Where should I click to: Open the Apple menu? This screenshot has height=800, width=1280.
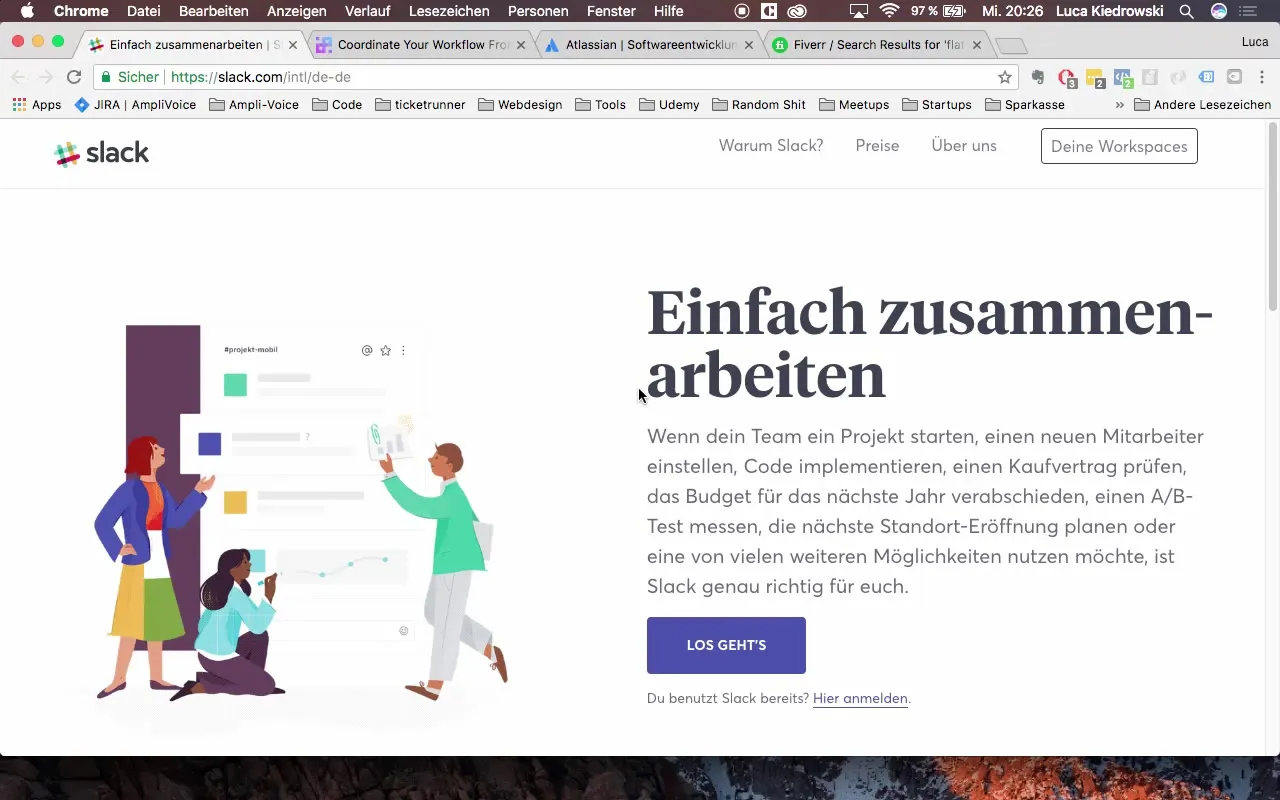(x=27, y=11)
